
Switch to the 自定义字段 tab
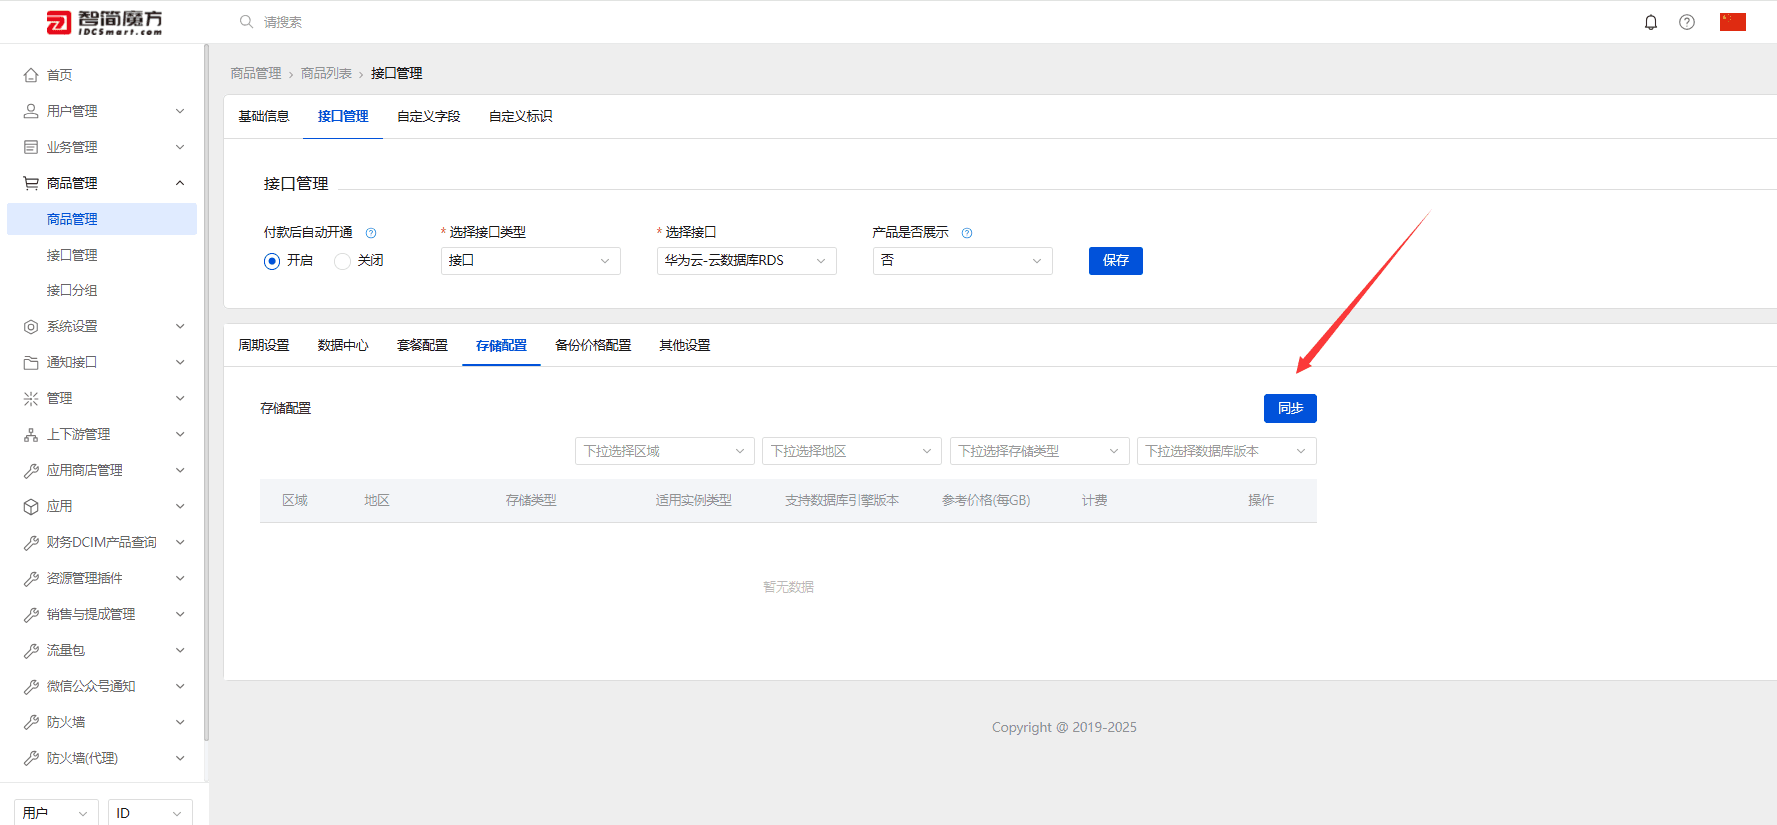429,116
